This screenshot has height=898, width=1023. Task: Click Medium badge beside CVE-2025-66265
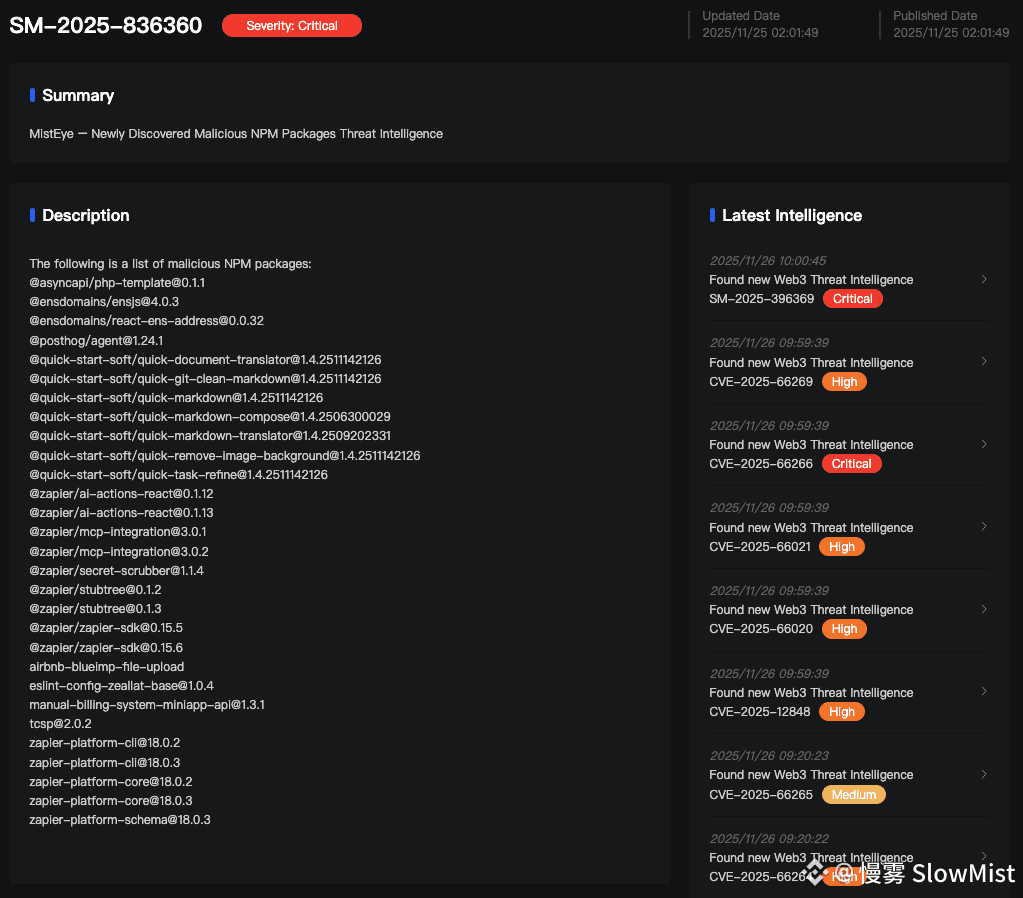[853, 795]
